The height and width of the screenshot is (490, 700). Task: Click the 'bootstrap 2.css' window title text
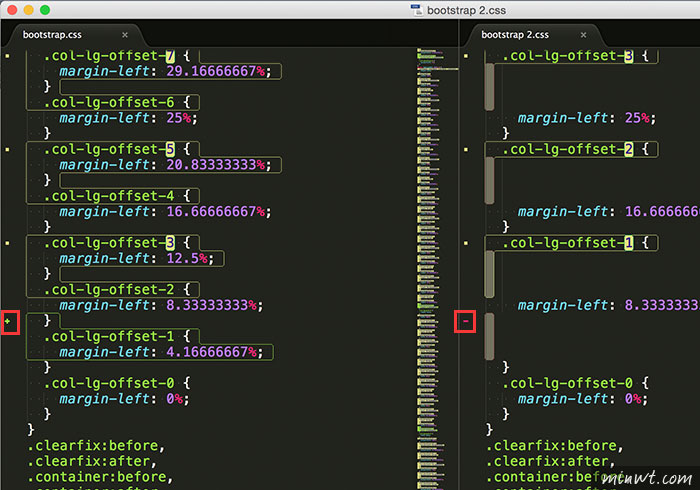[x=466, y=10]
